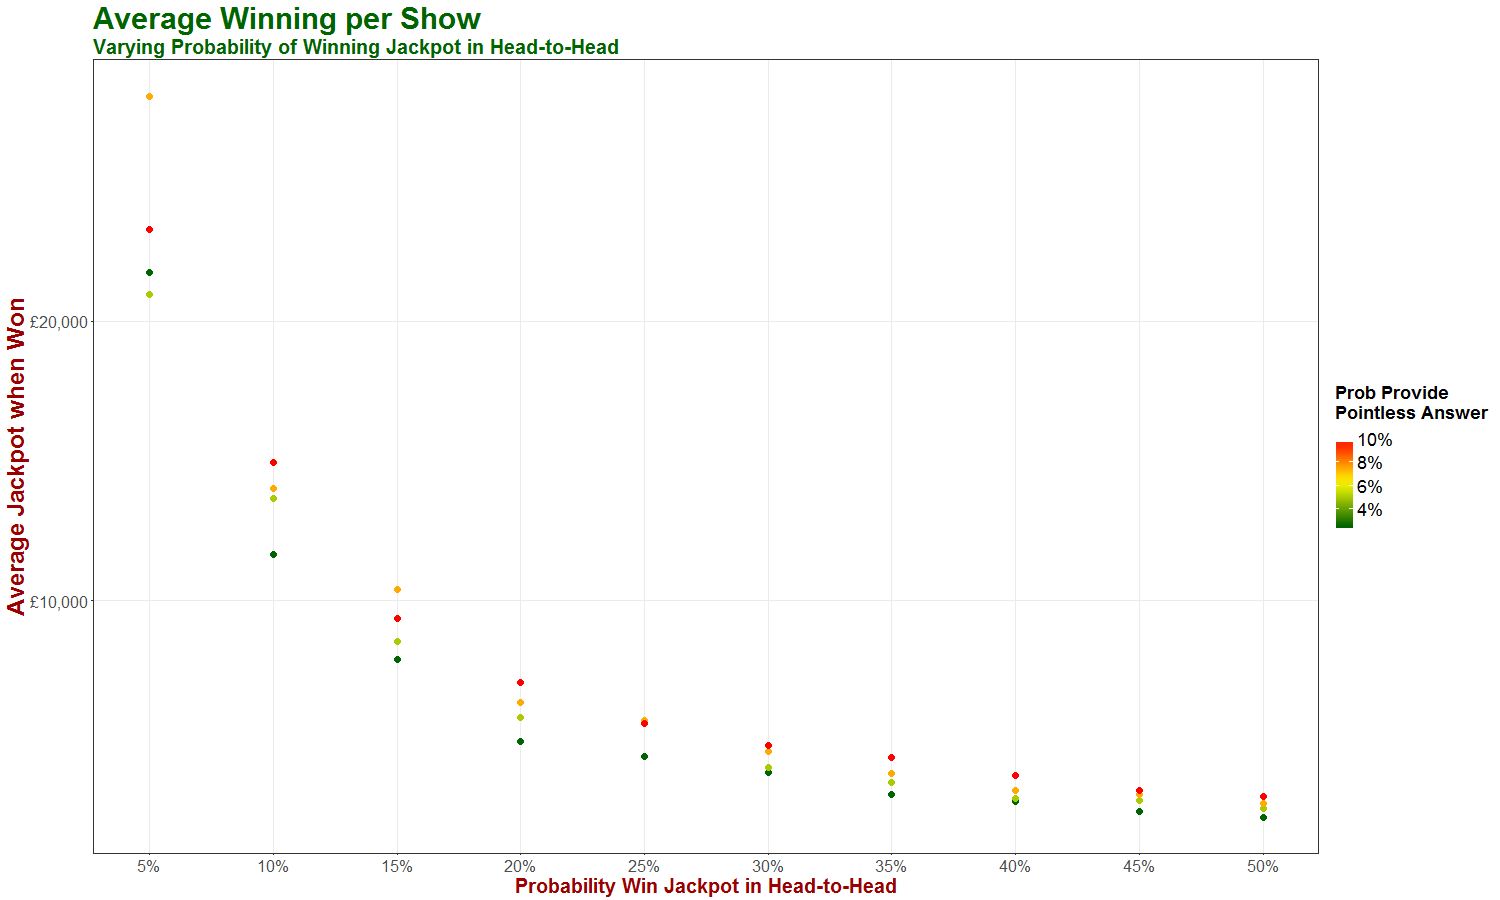This screenshot has width=1500, height=900.
Task: Click the orange data point at 5%
Action: [149, 97]
